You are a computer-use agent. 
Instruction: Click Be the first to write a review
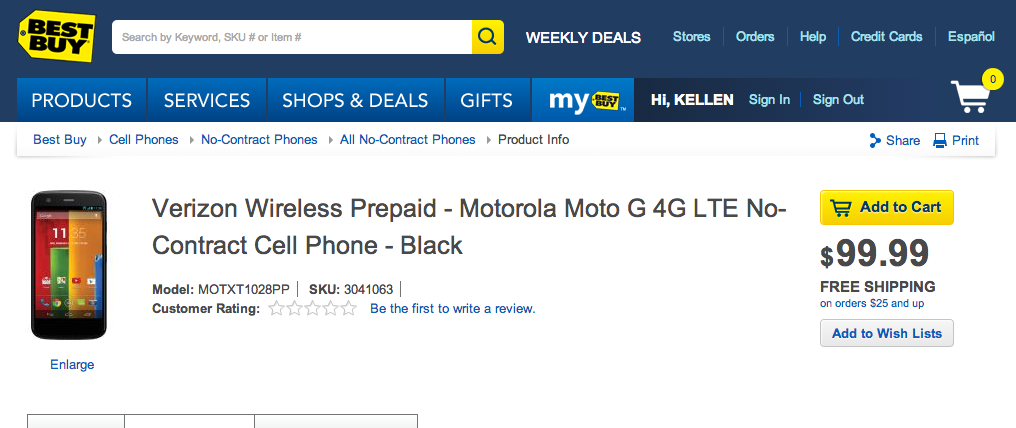(x=452, y=309)
